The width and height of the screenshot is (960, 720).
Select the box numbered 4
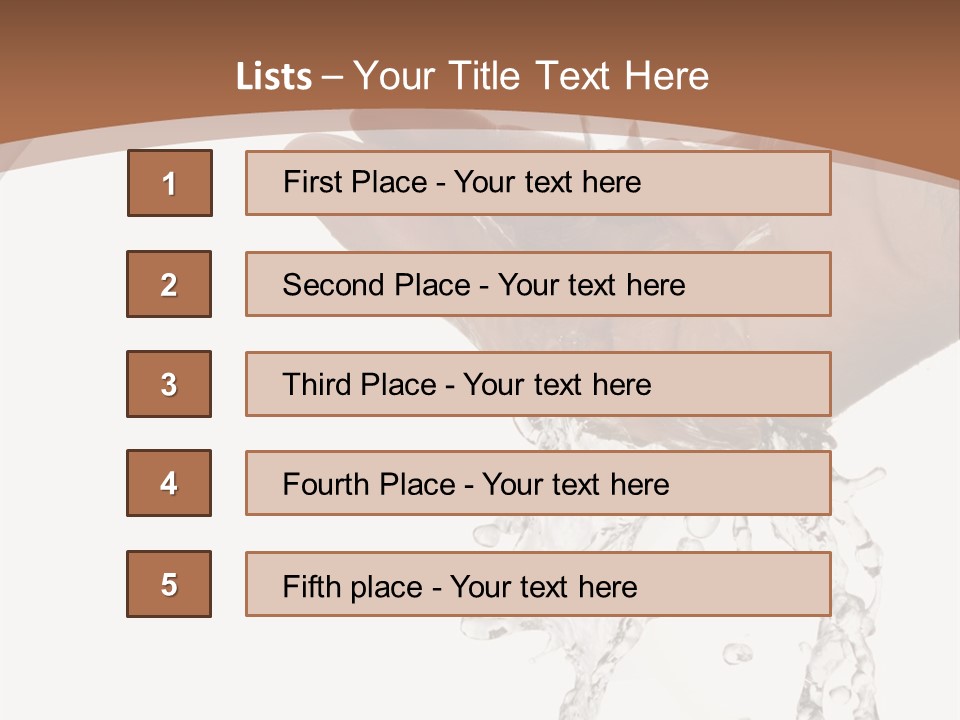[x=169, y=483]
